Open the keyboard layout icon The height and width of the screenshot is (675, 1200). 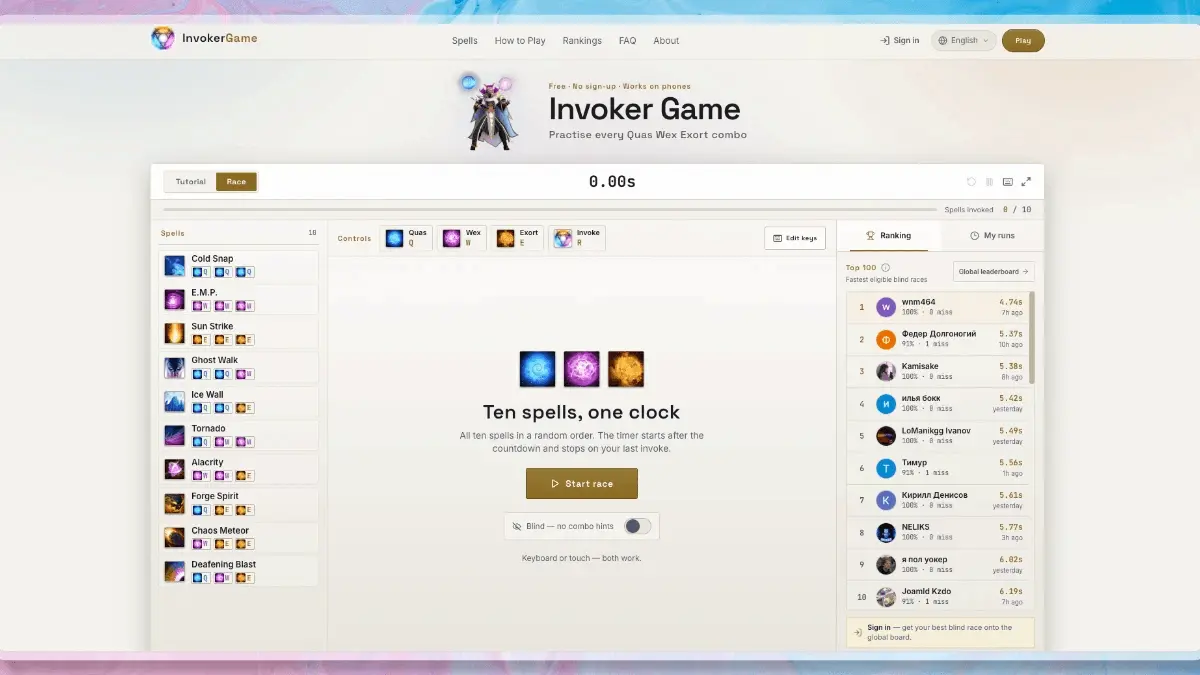coord(1007,182)
